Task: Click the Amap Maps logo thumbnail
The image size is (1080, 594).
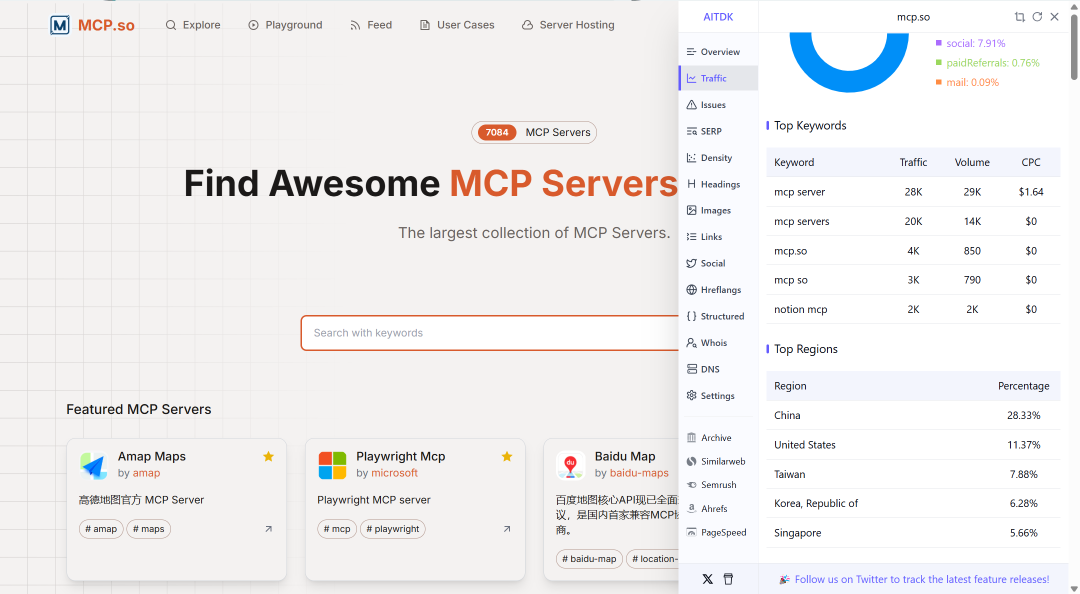Action: coord(94,465)
